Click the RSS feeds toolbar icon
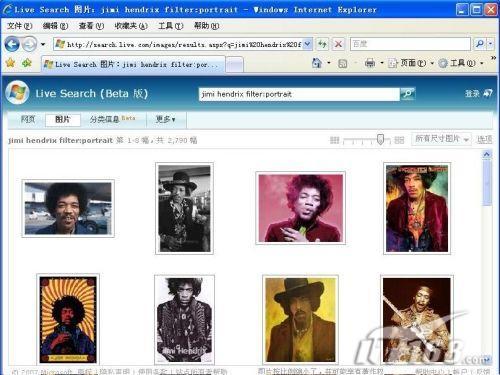This screenshot has width=500, height=375. 342,63
